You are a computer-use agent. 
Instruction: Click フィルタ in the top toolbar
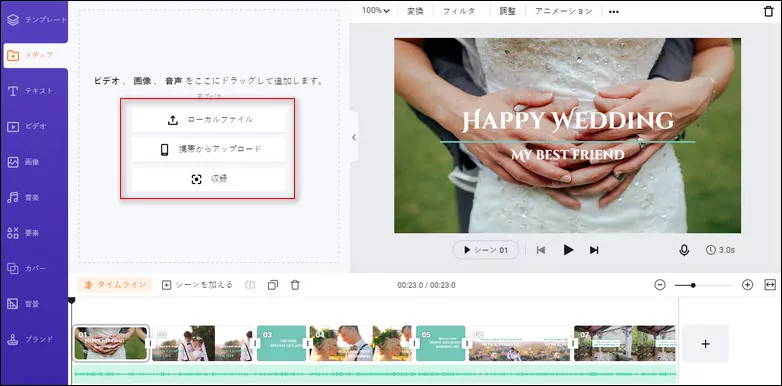459,11
